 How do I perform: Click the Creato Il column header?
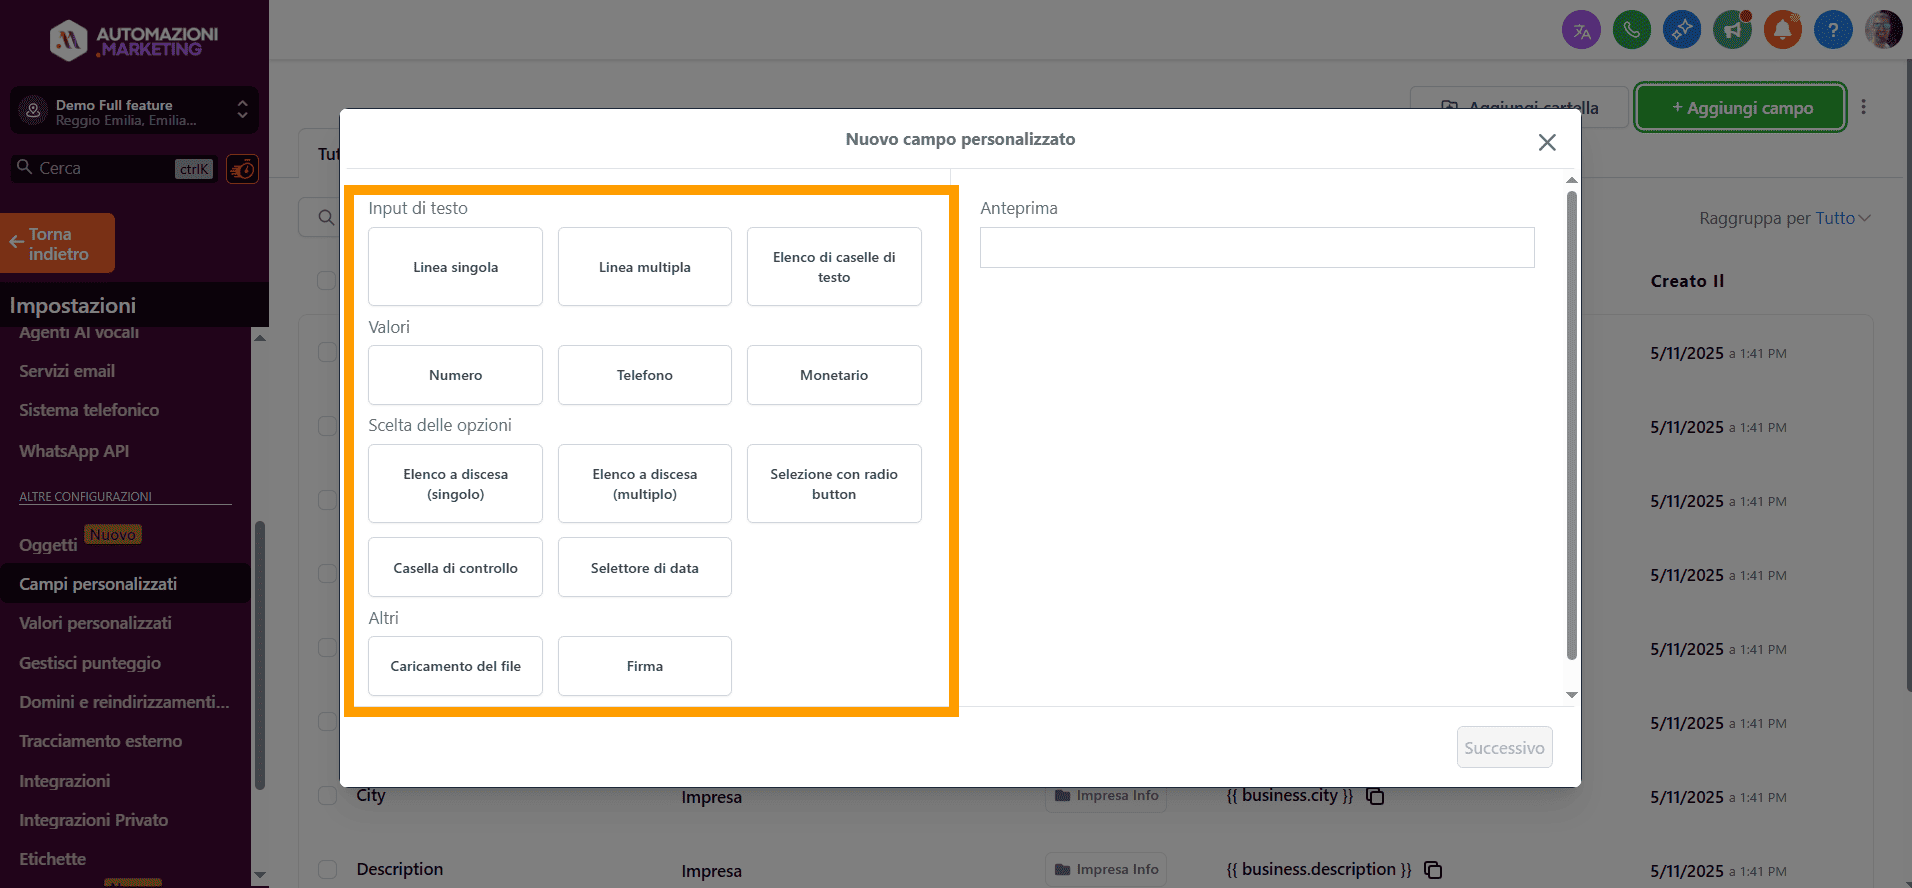point(1687,281)
